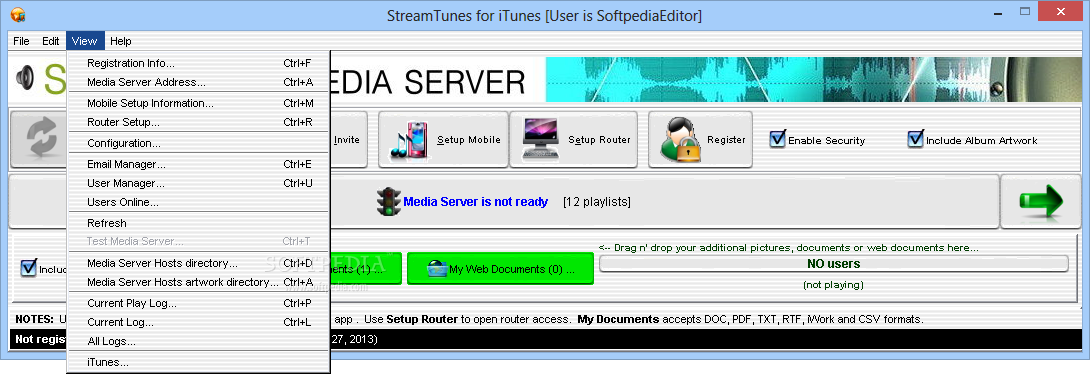The image size is (1090, 374).
Task: Click the StreamTunes app icon in title bar
Action: coord(18,15)
